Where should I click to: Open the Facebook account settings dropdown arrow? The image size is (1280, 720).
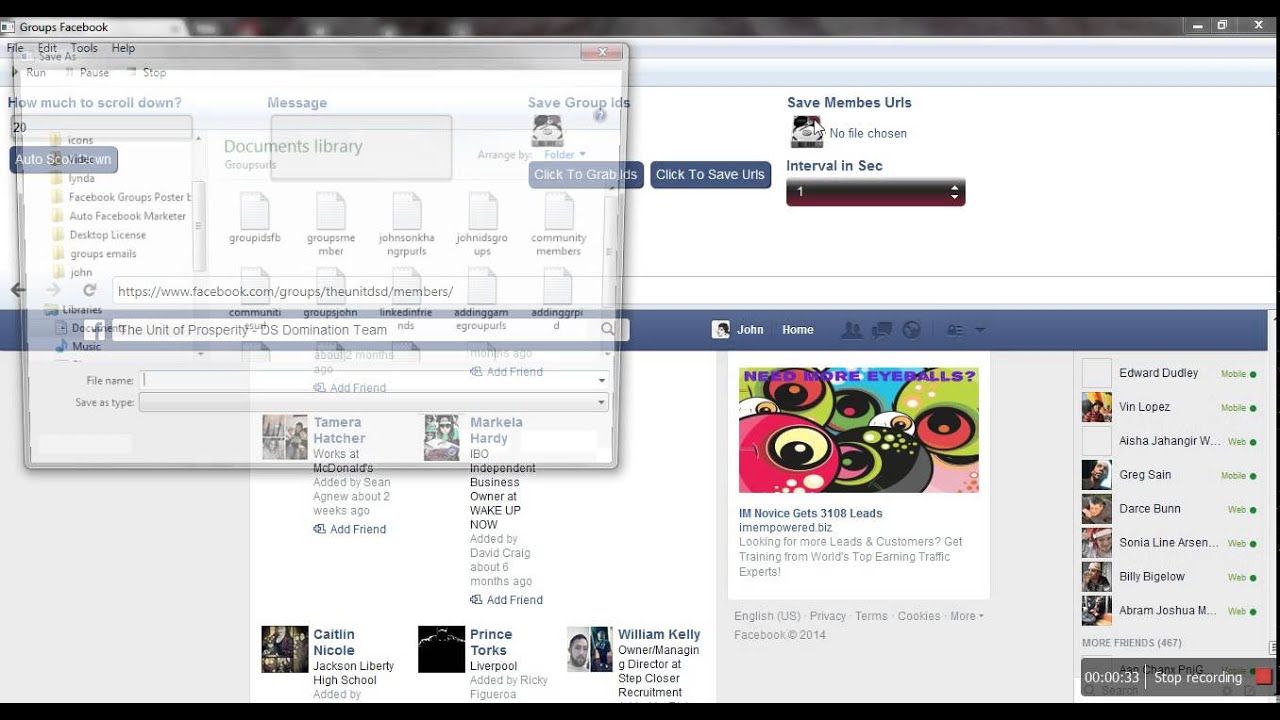point(978,329)
